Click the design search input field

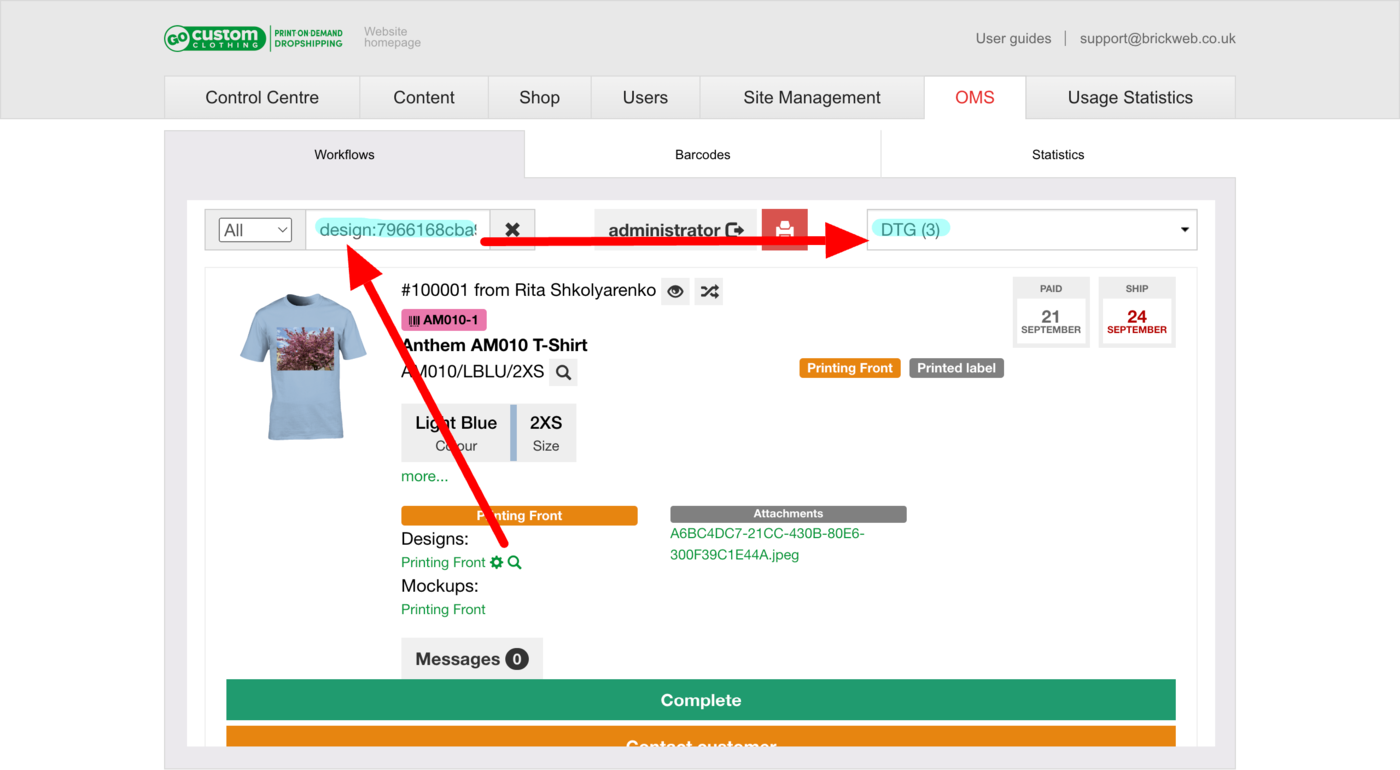[x=398, y=230]
